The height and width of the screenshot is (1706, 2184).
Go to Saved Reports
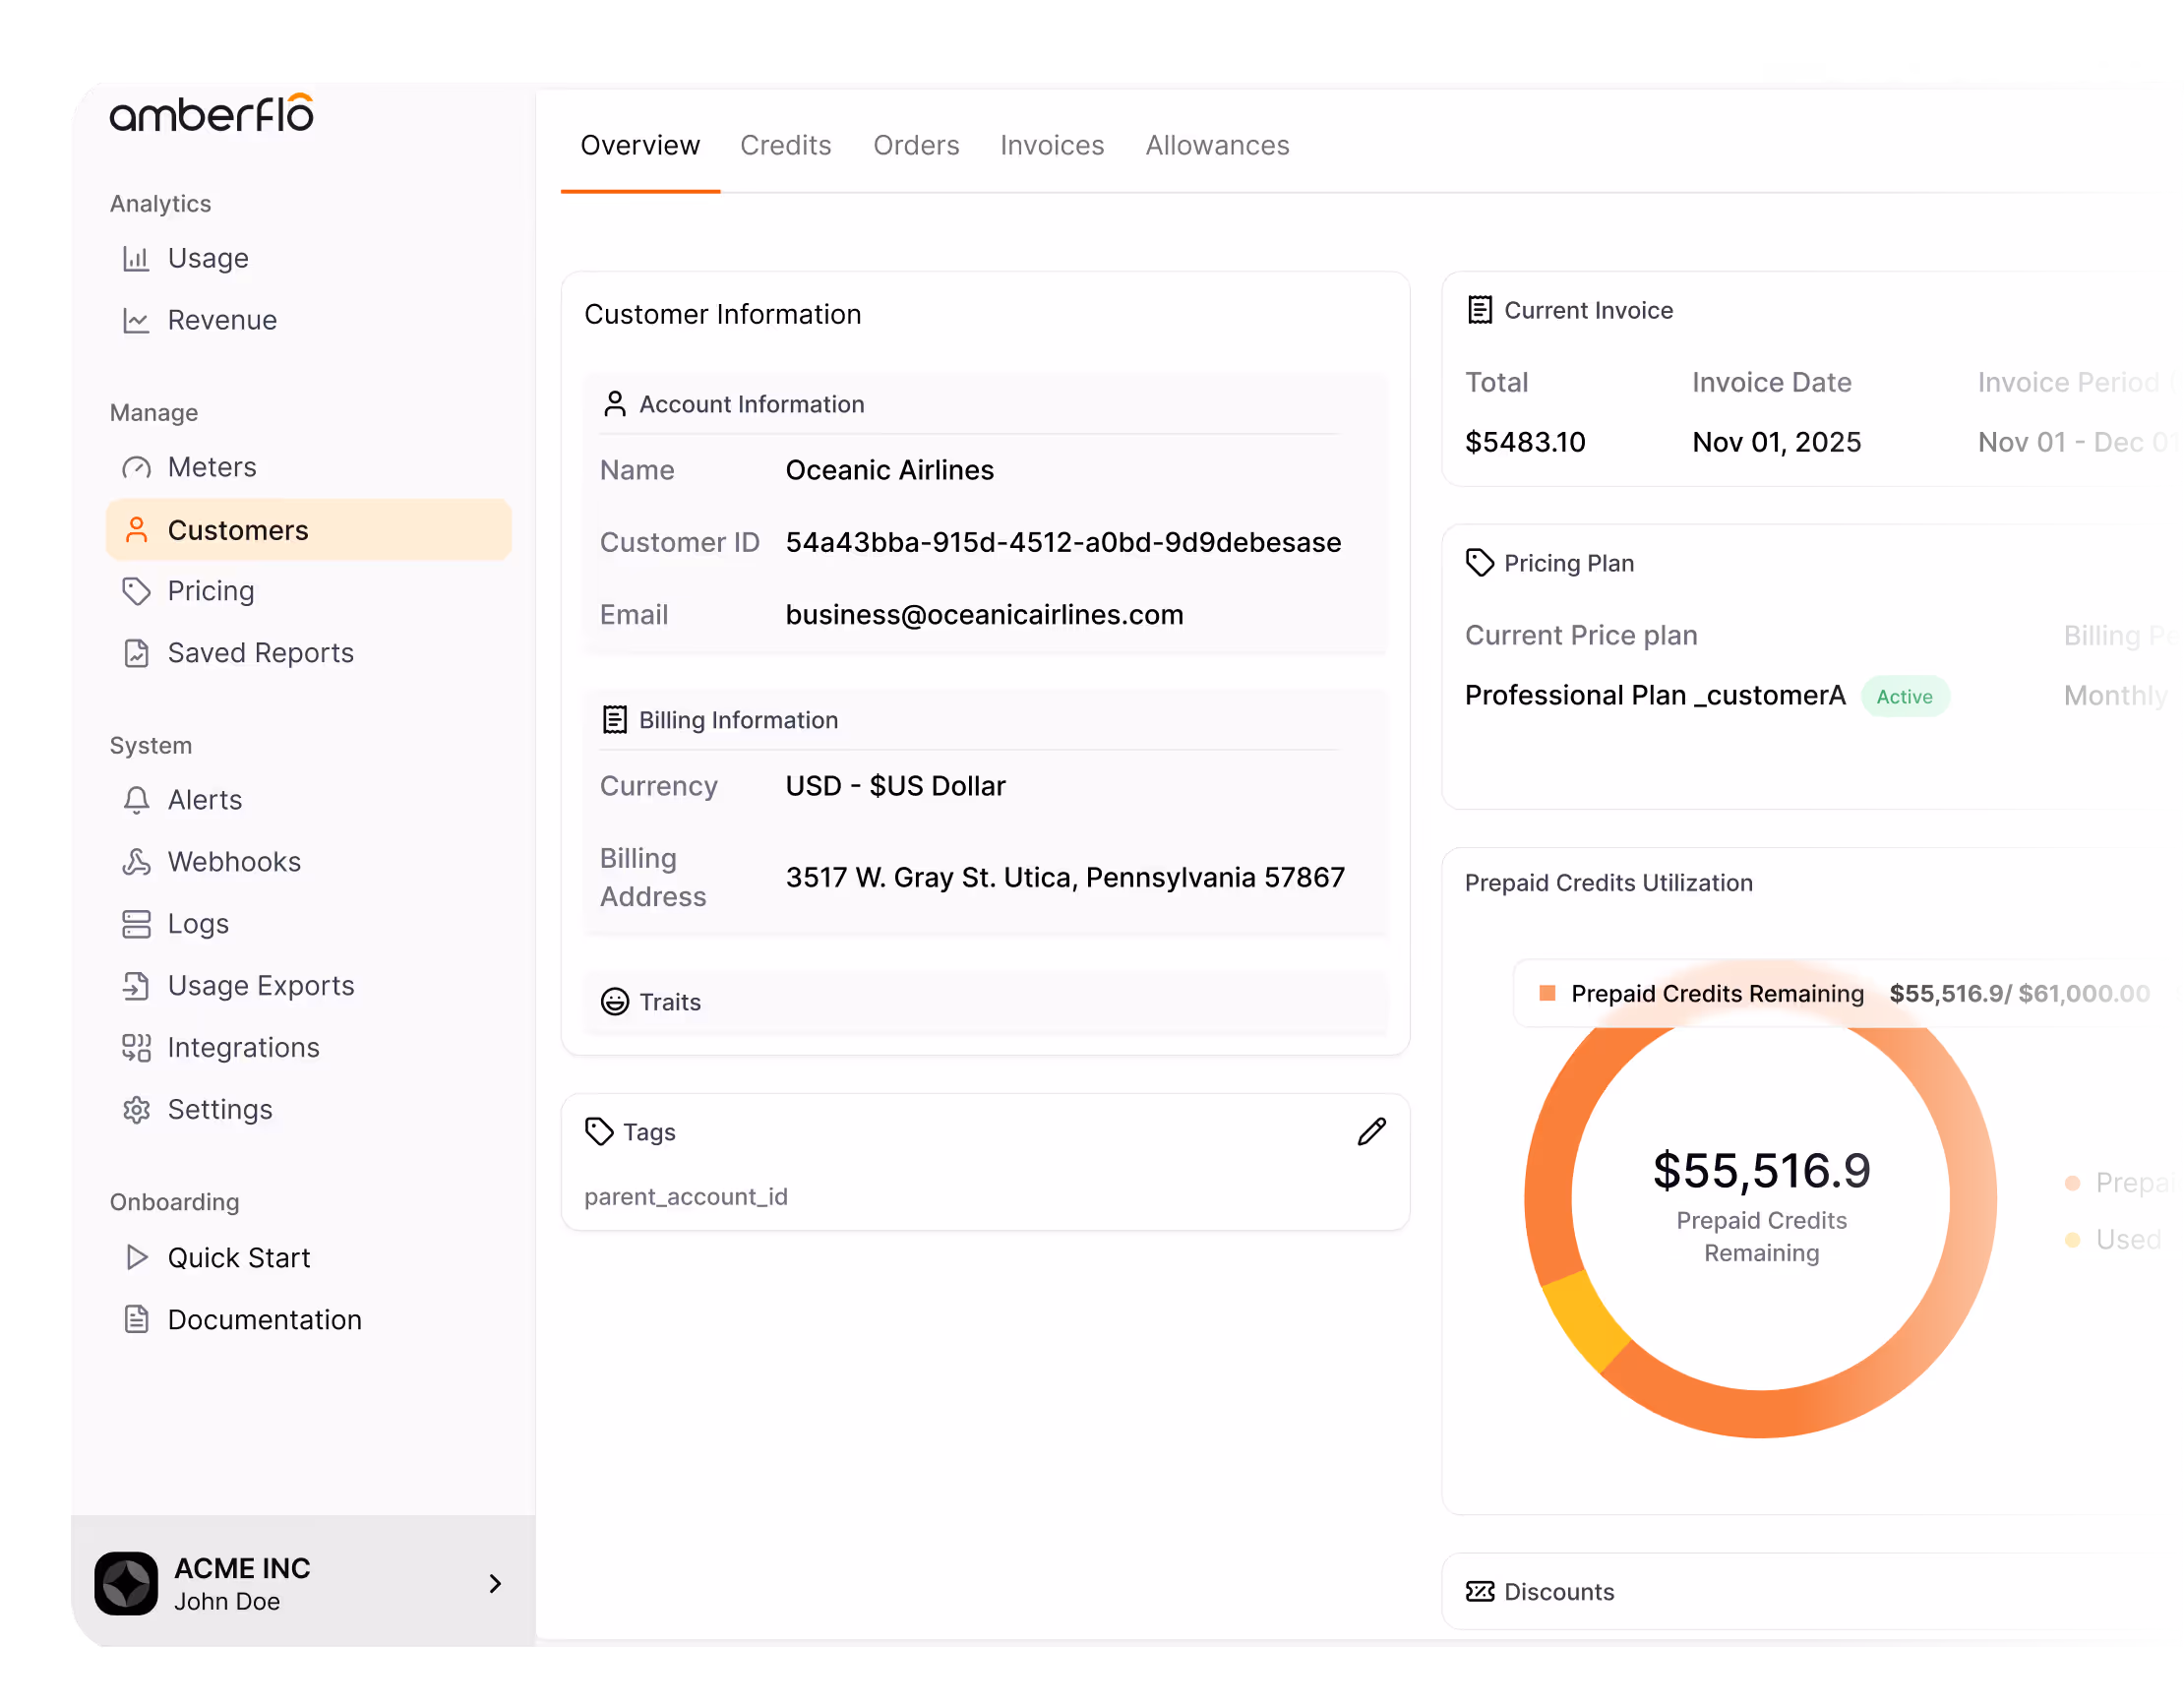tap(260, 653)
